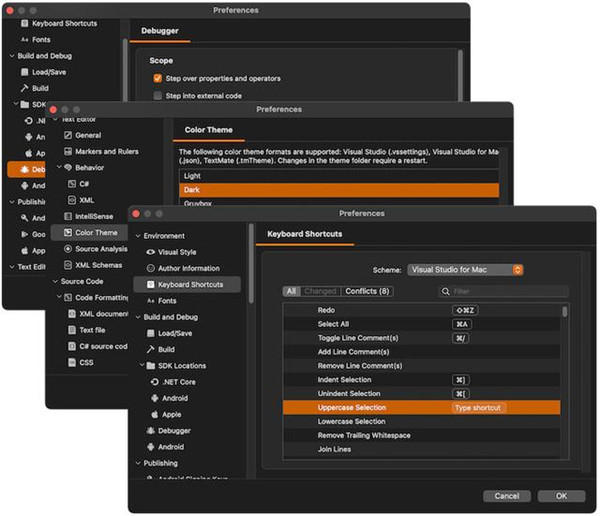Click the Filter search field

click(505, 291)
